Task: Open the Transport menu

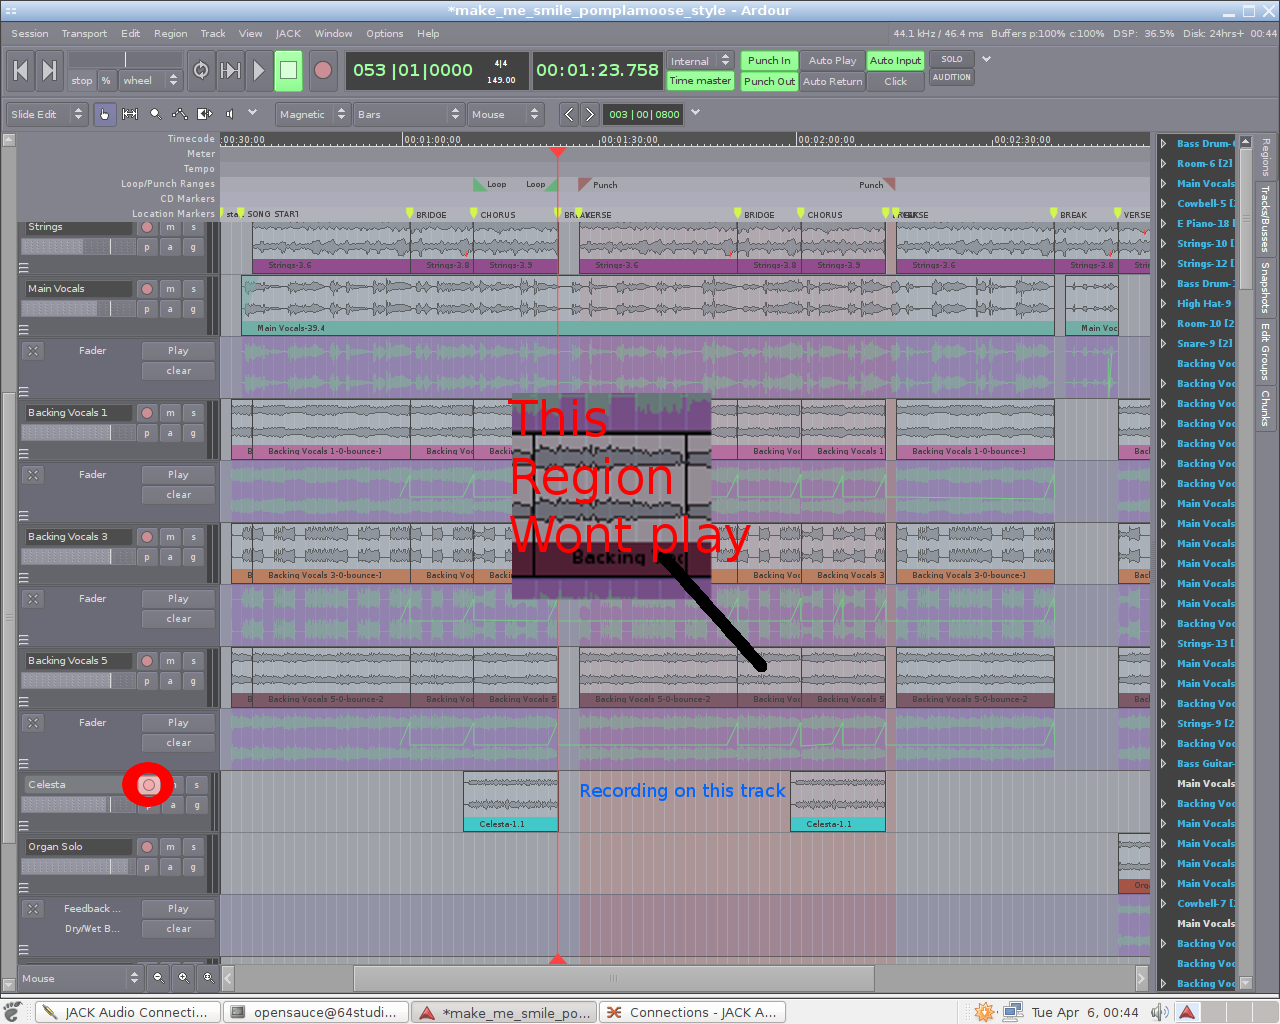Action: (84, 33)
